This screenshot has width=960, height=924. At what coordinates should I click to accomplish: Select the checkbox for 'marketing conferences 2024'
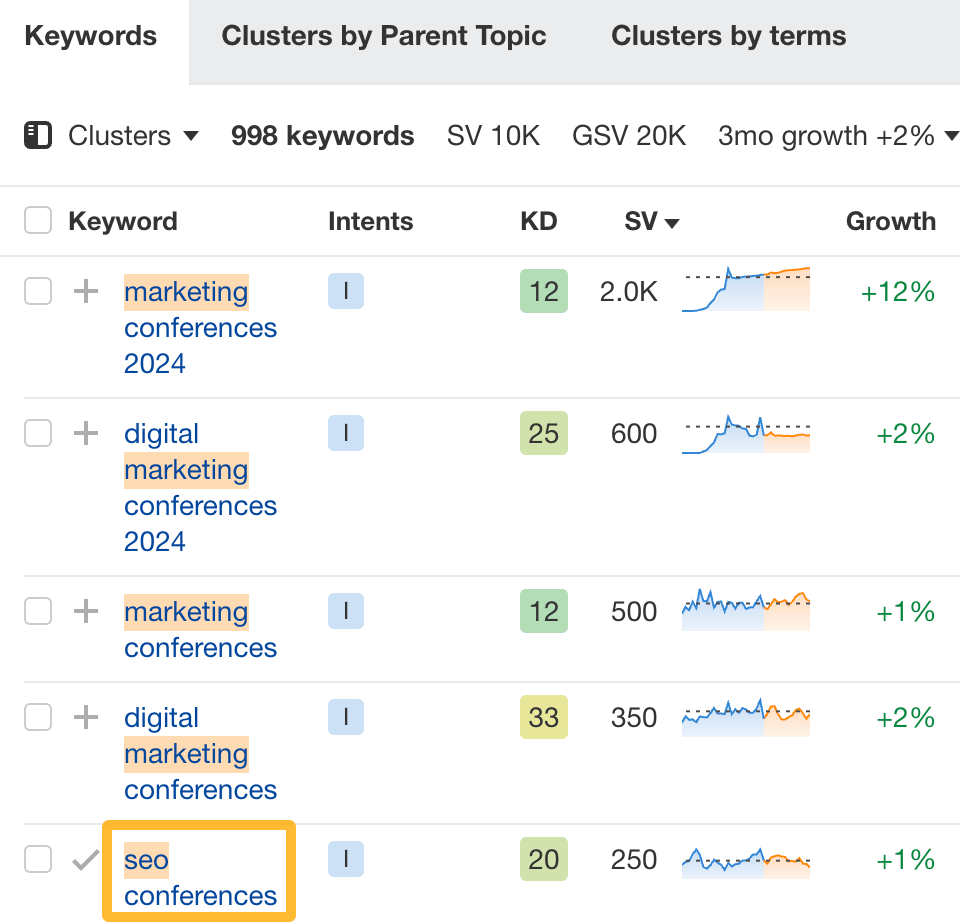click(x=37, y=291)
